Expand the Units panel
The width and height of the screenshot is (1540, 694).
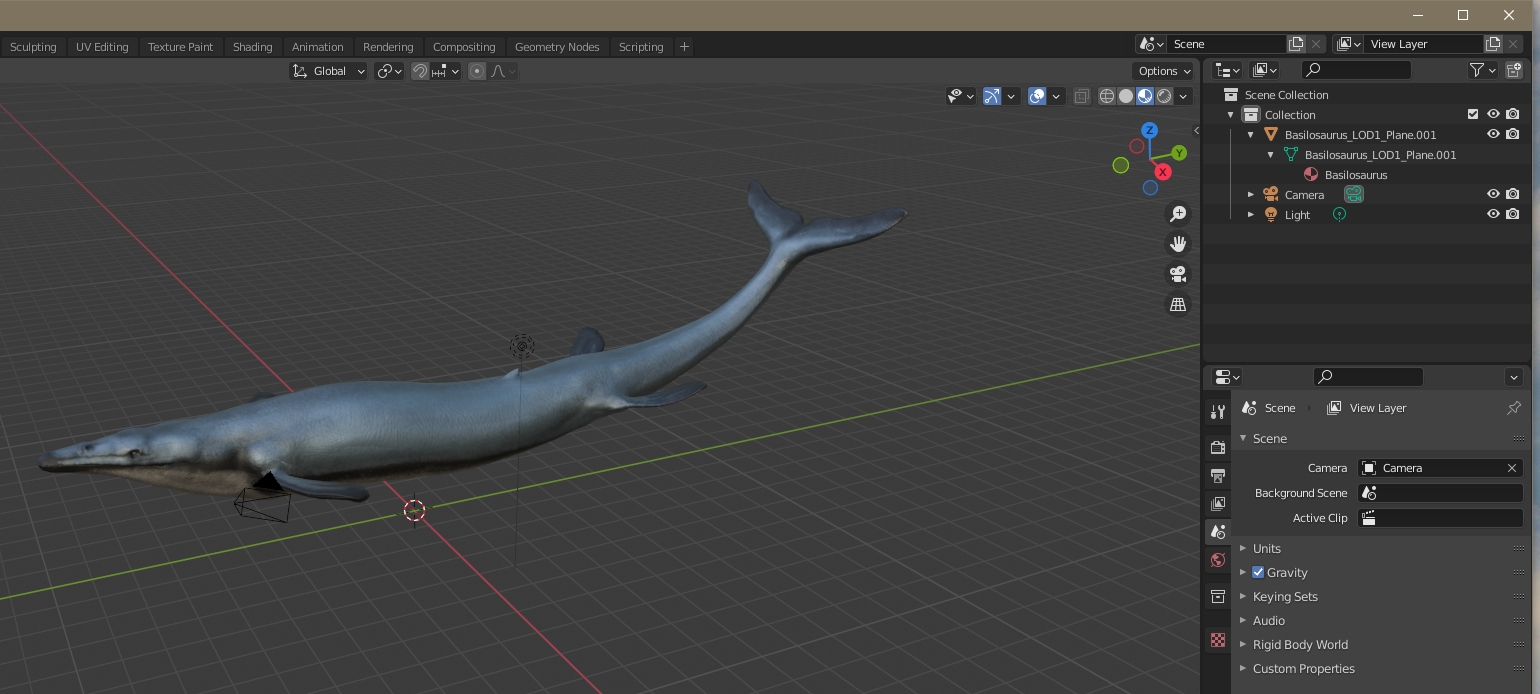pos(1266,548)
